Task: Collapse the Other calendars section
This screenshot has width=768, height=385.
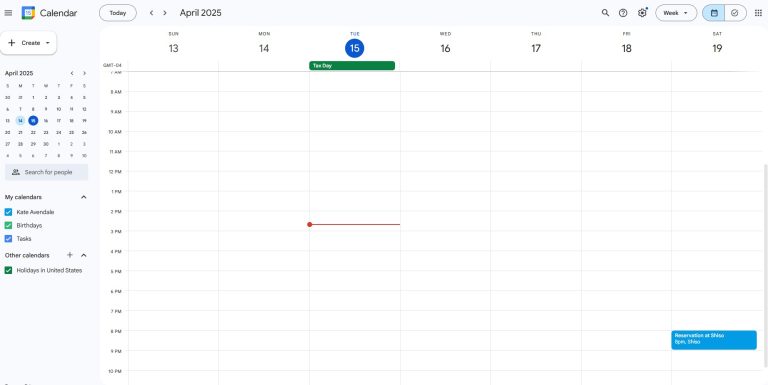Action: (83, 255)
